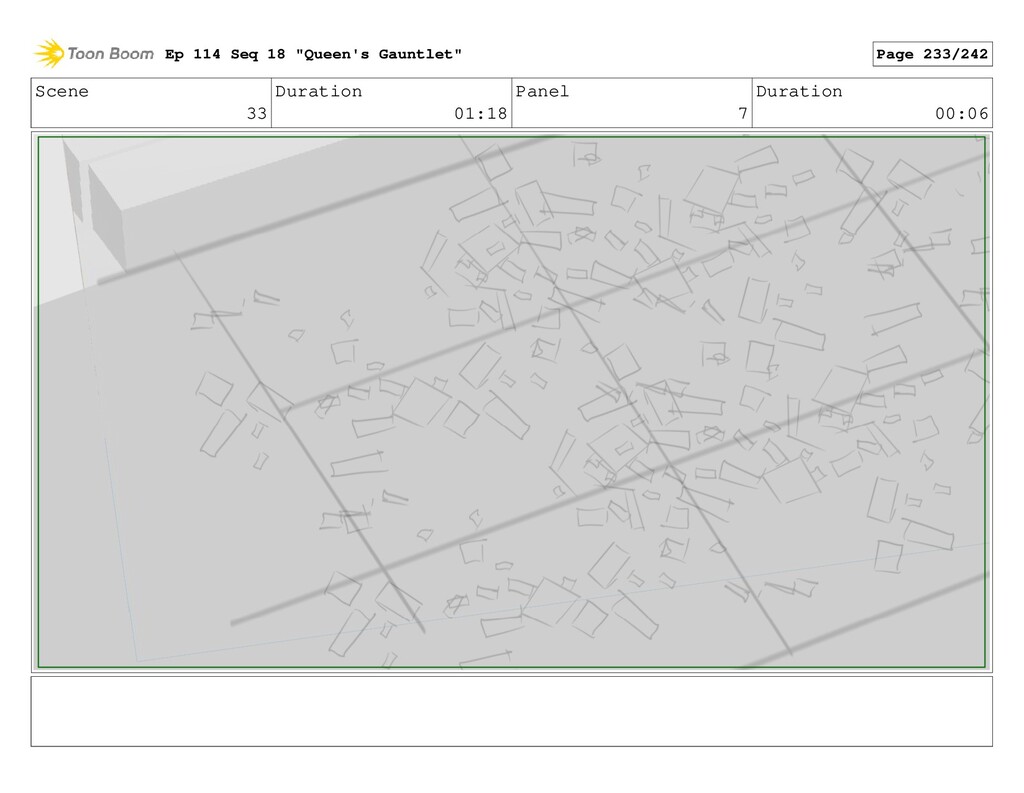The image size is (1024, 793).
Task: Click the panel Duration label at right
Action: pyautogui.click(x=799, y=91)
